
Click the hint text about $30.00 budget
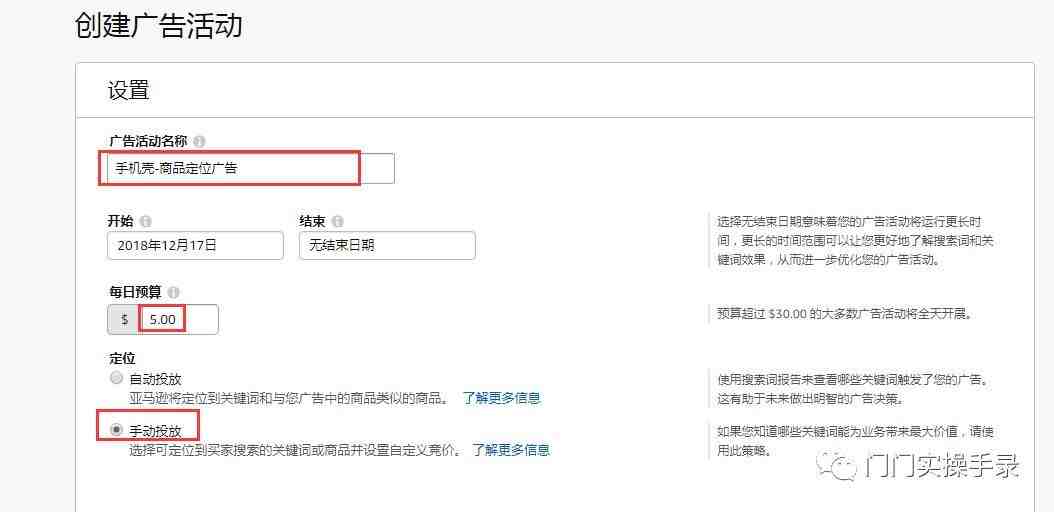844,314
